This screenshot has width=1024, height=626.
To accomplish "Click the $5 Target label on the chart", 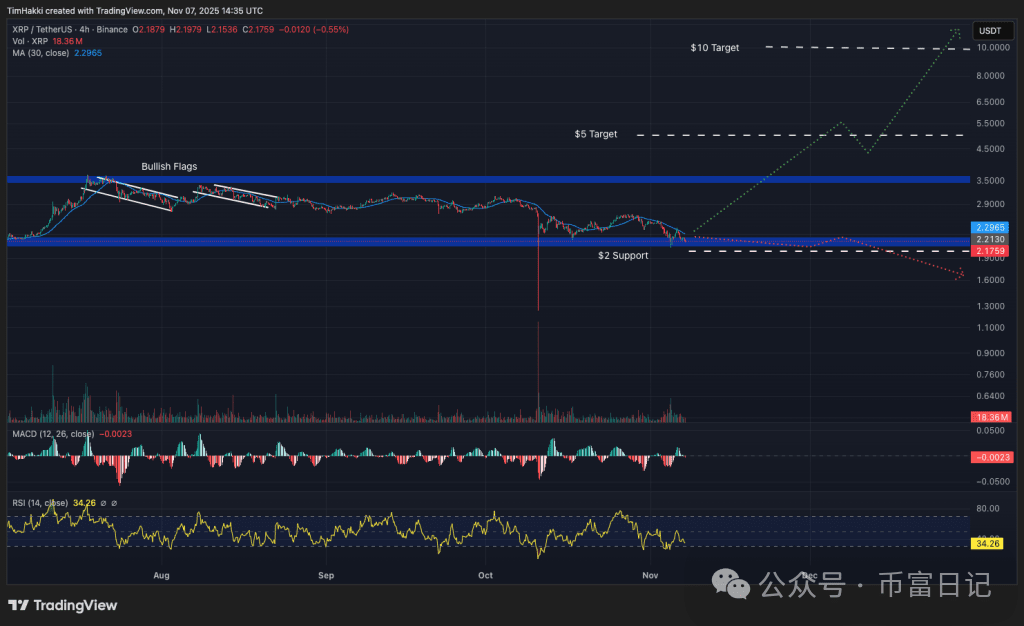I will (595, 133).
